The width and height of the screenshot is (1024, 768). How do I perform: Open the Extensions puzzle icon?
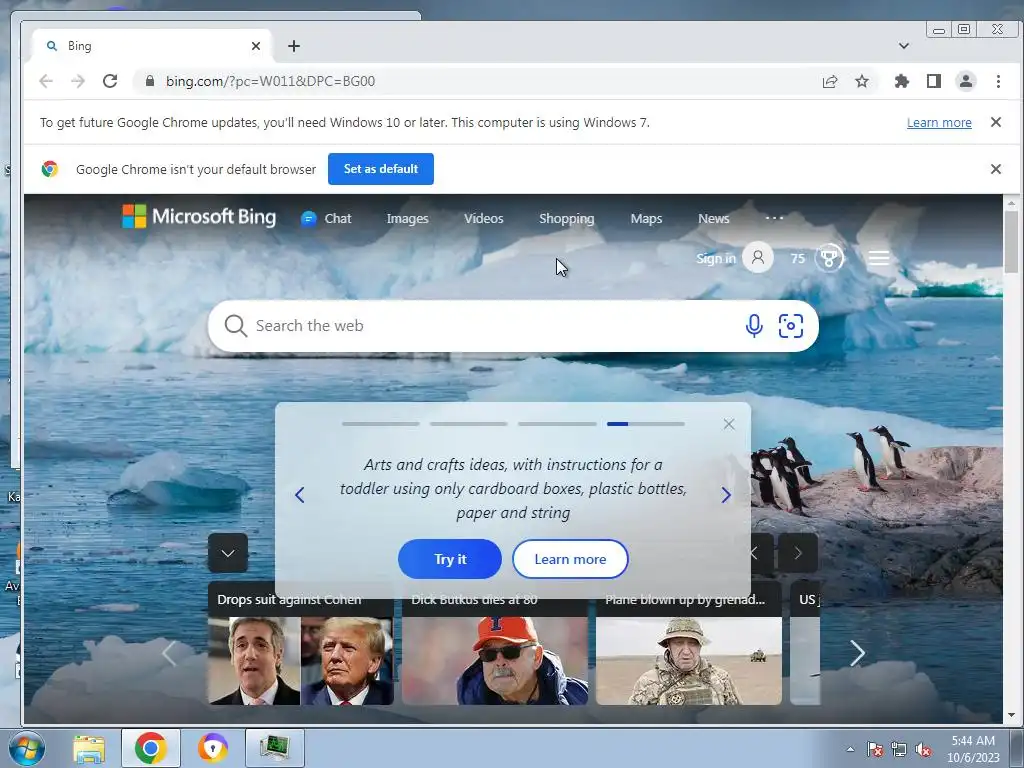click(902, 81)
